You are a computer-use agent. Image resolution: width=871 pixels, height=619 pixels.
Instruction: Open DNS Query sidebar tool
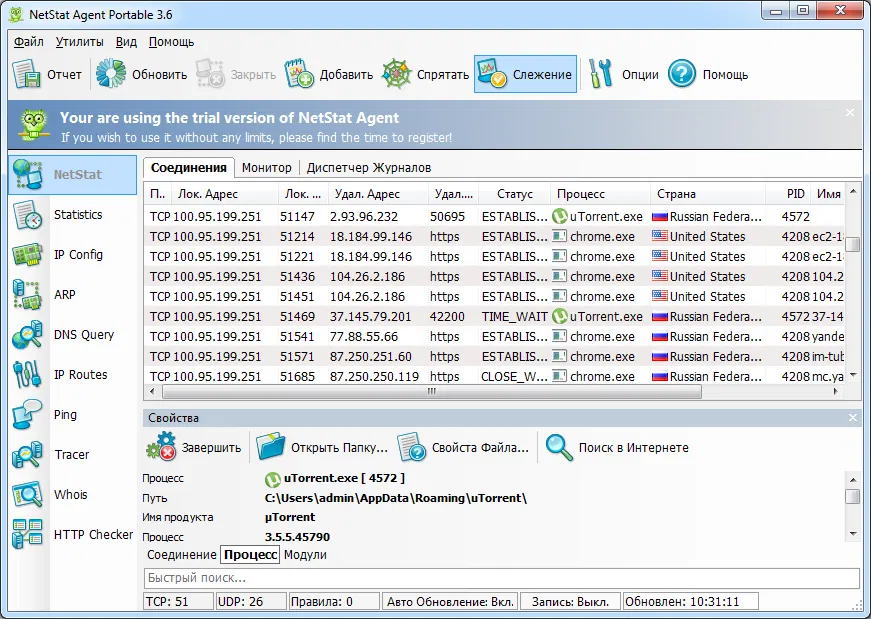click(x=27, y=335)
